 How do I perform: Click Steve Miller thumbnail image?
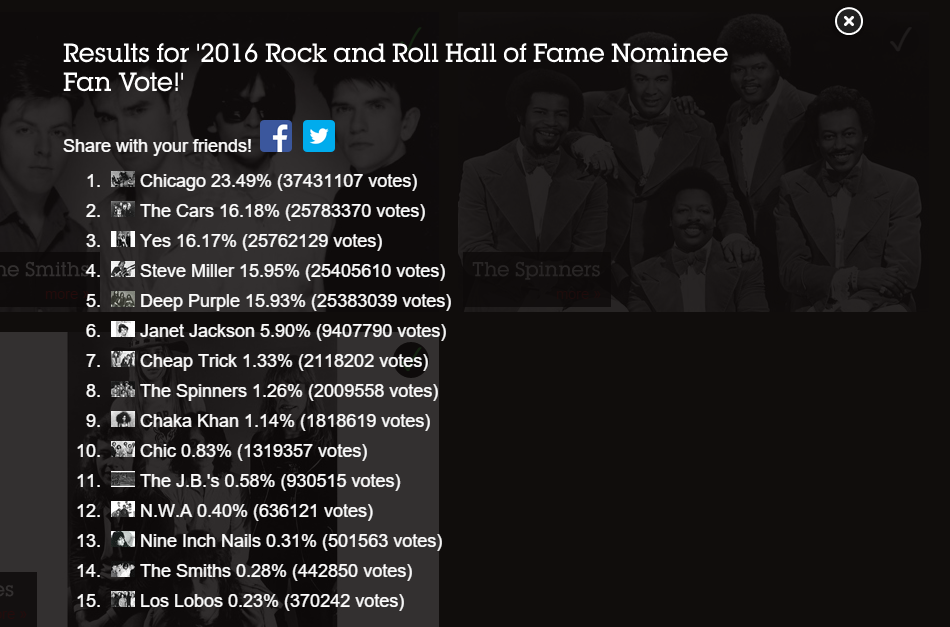[x=123, y=270]
